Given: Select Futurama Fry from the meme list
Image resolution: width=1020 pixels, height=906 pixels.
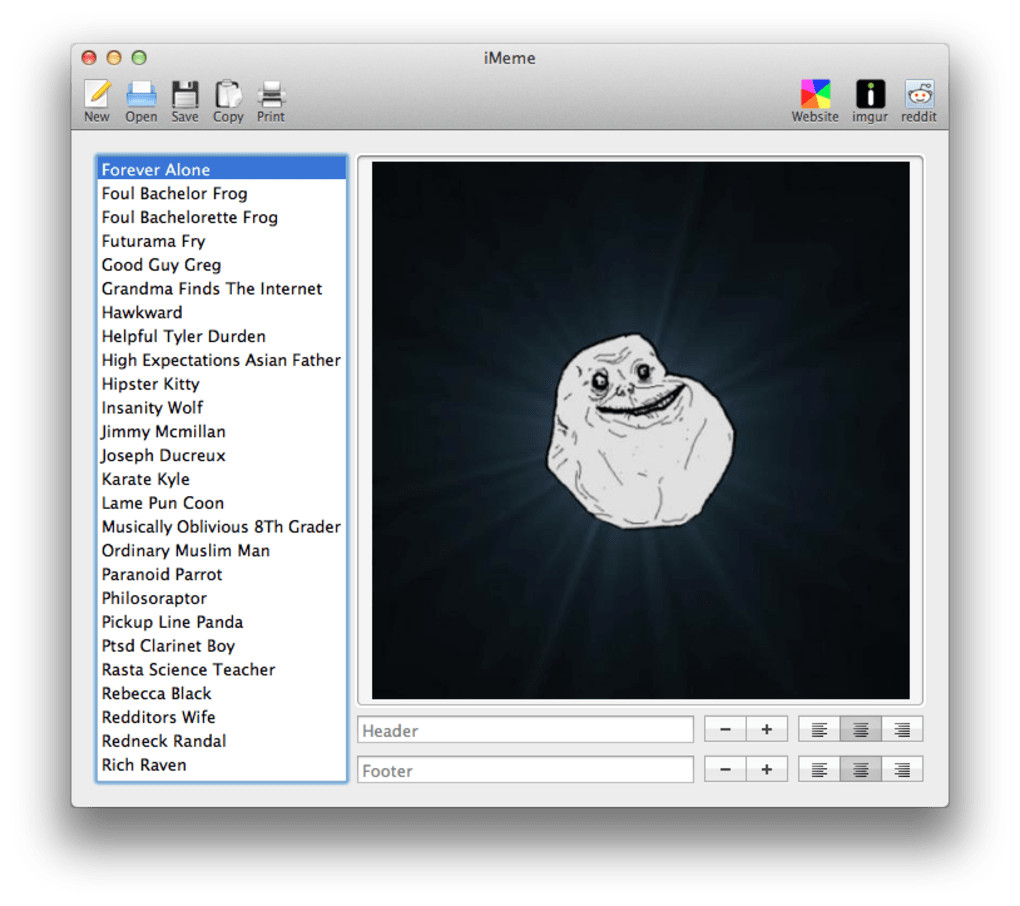Looking at the screenshot, I should 153,241.
